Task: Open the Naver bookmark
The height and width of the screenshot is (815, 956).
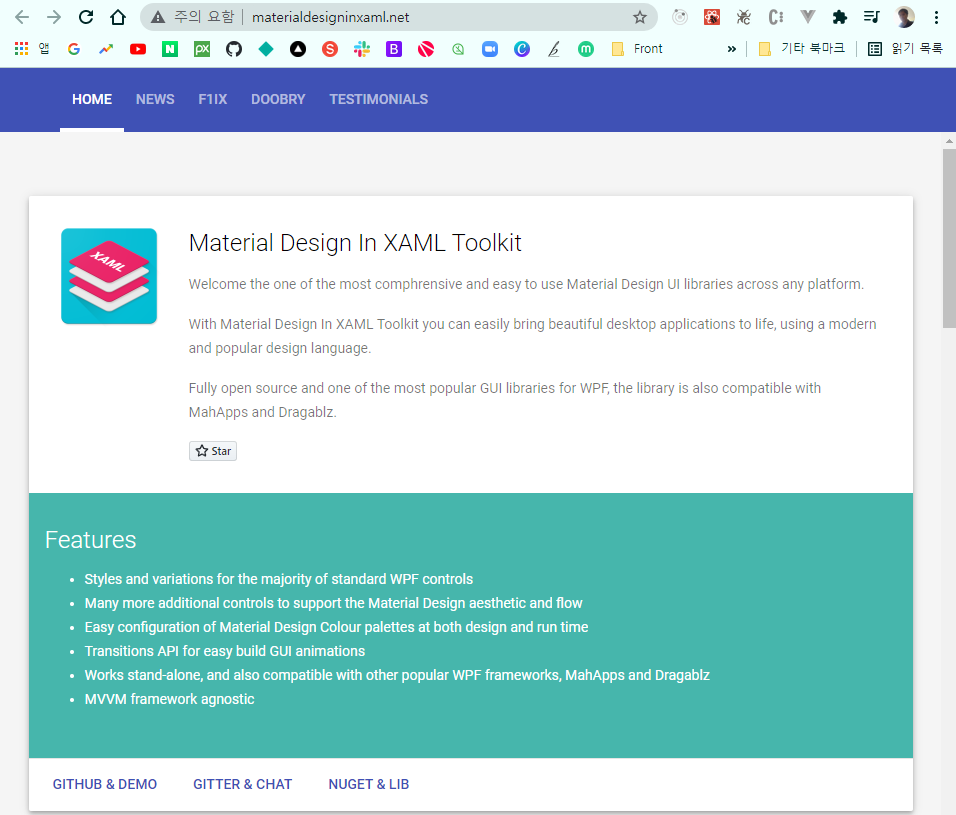Action: [170, 49]
